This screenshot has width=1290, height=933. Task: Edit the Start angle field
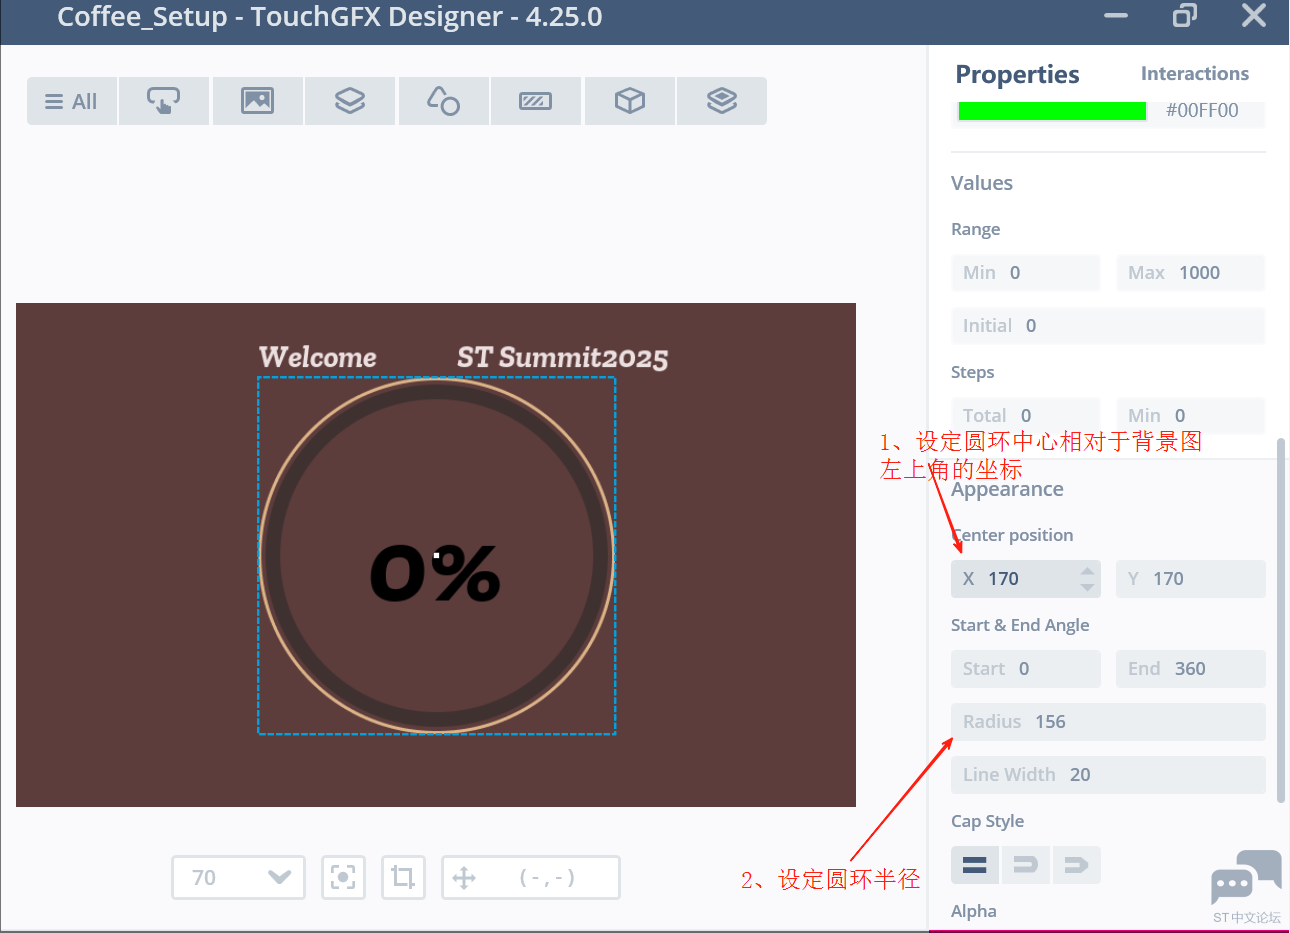point(1026,669)
